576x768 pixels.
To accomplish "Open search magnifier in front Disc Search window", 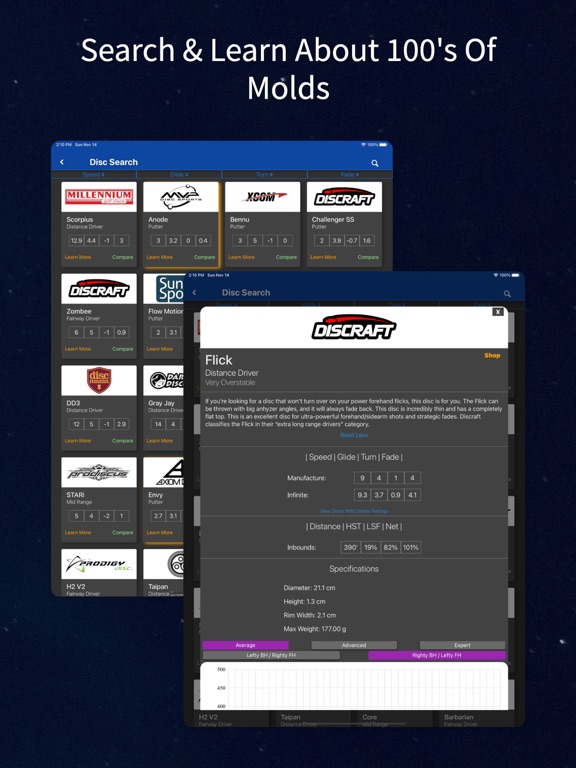I will pyautogui.click(x=507, y=293).
